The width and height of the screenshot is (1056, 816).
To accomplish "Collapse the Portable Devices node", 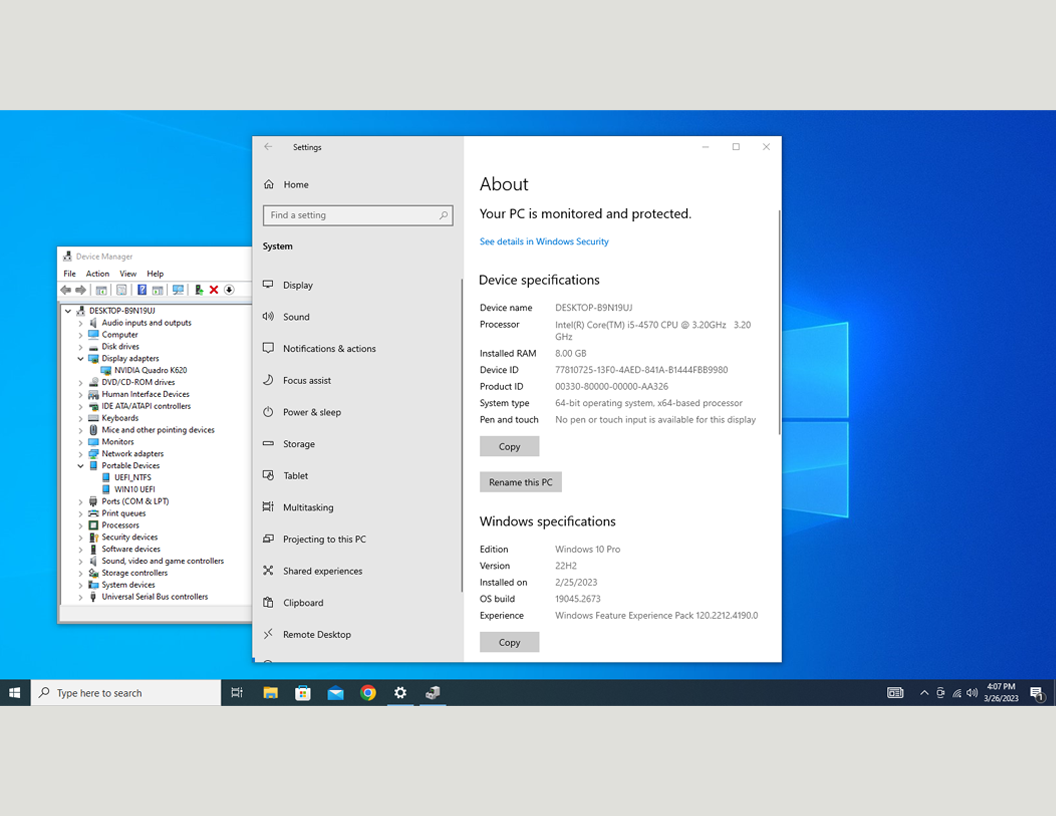I will 80,466.
